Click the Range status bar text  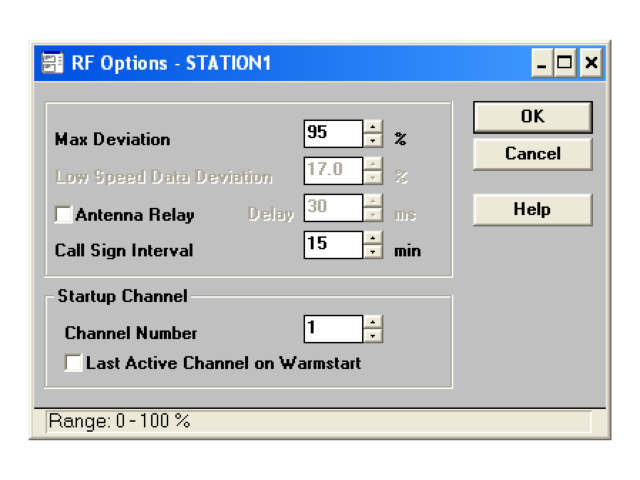pyautogui.click(x=118, y=421)
